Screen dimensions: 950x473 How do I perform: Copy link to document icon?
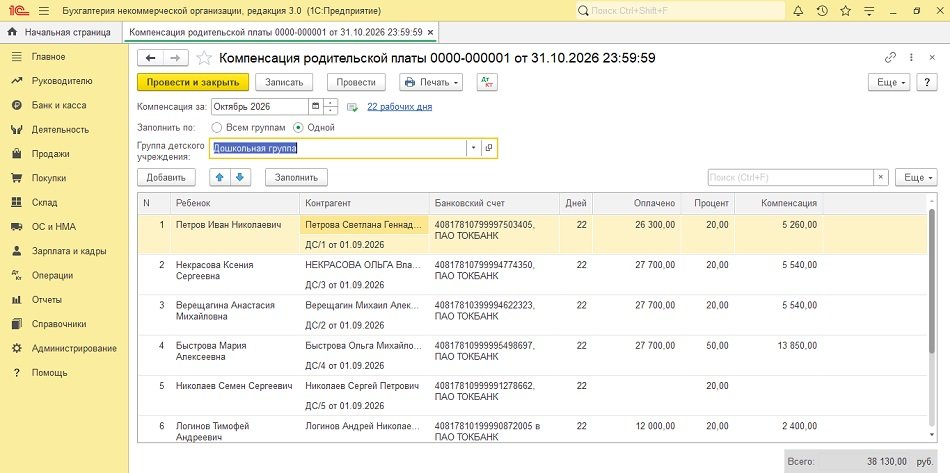pos(890,58)
